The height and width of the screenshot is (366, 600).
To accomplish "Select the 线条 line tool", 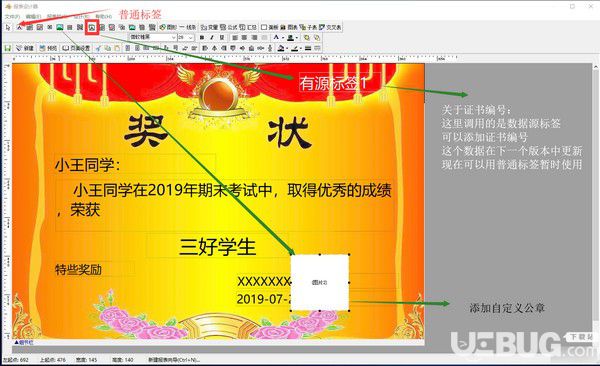I will coord(187,28).
